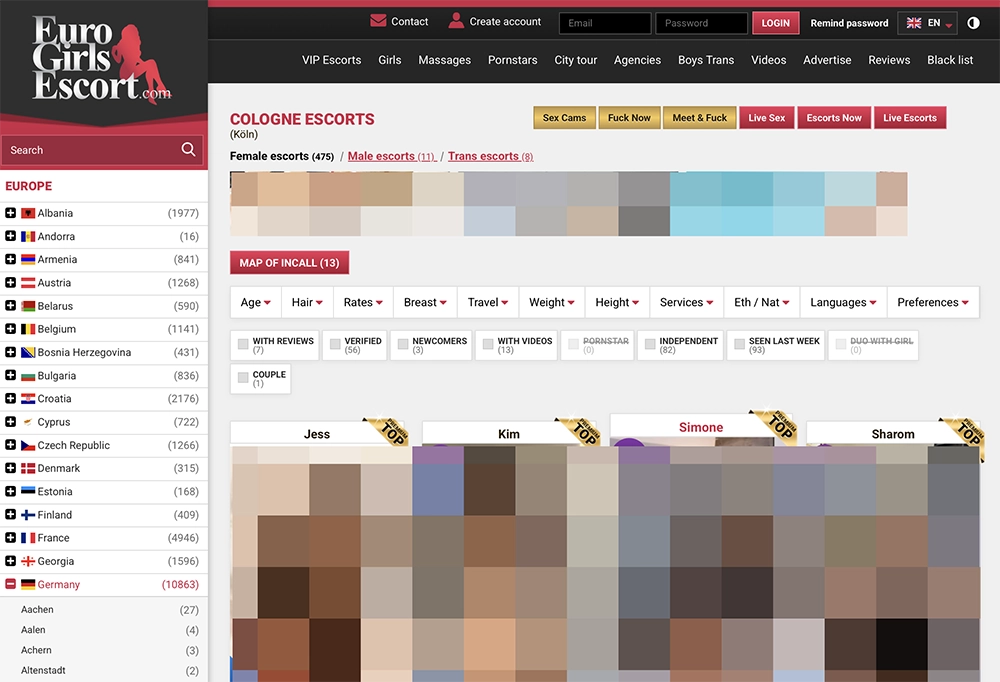This screenshot has width=1000, height=682.
Task: Click the LOGIN button
Action: pos(776,23)
